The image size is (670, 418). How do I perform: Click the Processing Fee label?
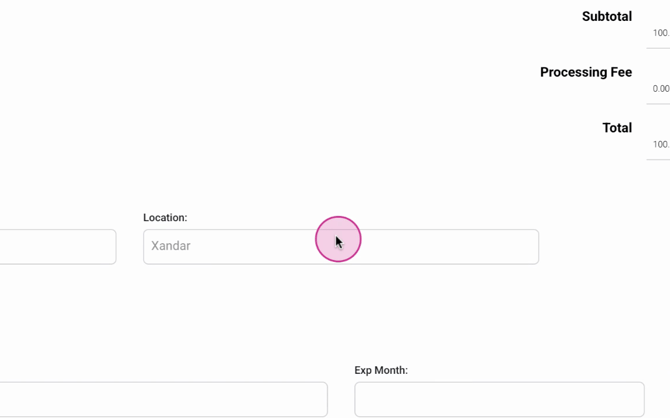pyautogui.click(x=585, y=72)
